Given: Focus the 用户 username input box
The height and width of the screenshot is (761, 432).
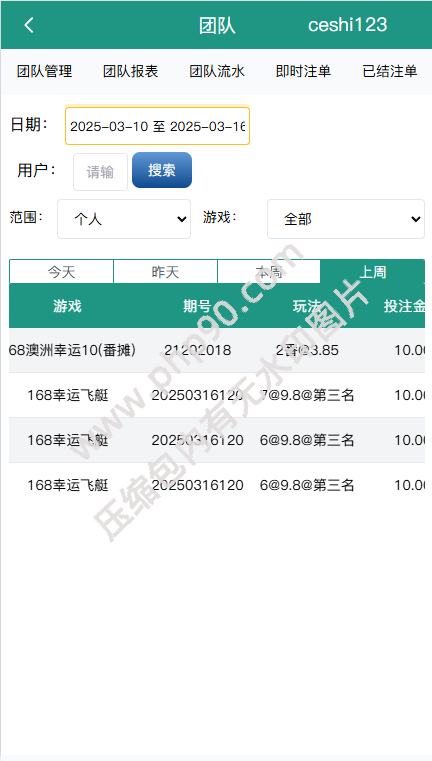Looking at the screenshot, I should point(100,172).
